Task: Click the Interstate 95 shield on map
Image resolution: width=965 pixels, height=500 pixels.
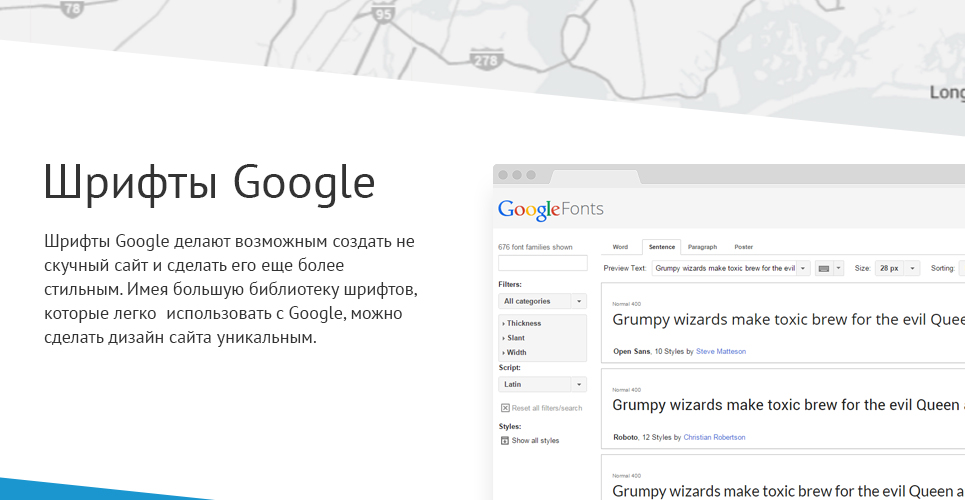Action: 383,14
